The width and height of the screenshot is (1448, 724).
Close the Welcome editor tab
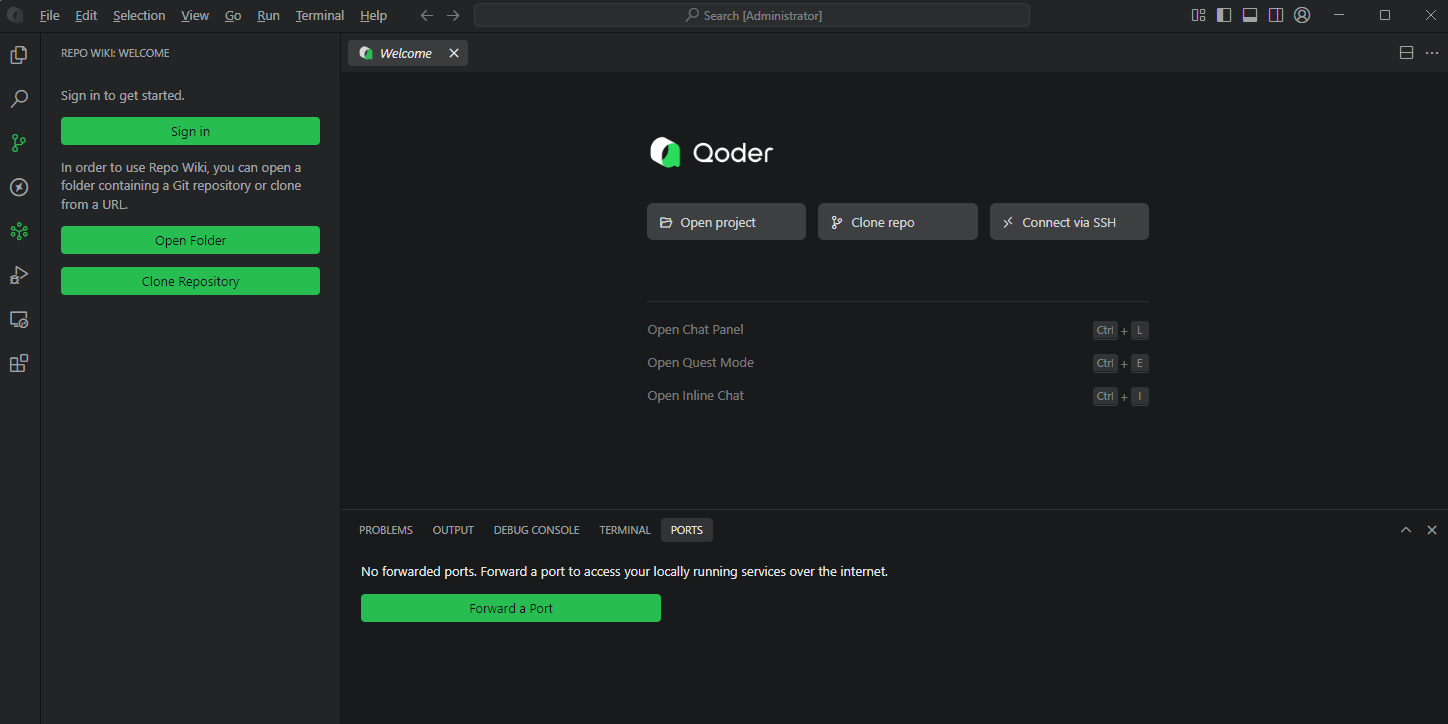(454, 53)
